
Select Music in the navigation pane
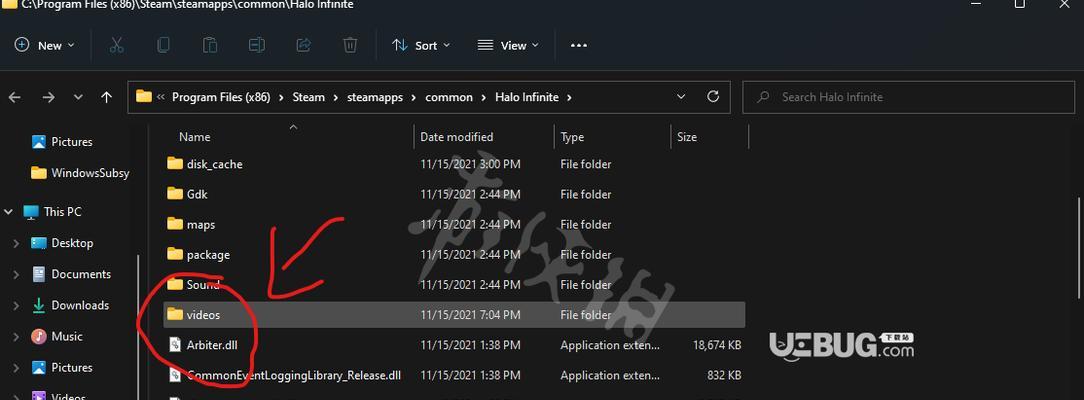(67, 336)
